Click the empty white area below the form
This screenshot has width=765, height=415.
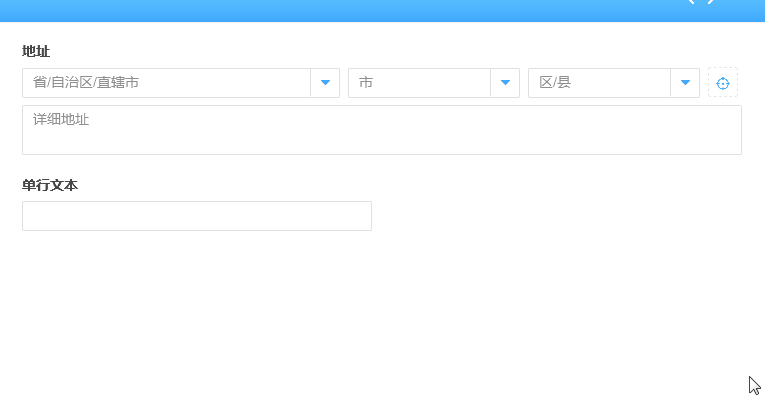coord(380,320)
